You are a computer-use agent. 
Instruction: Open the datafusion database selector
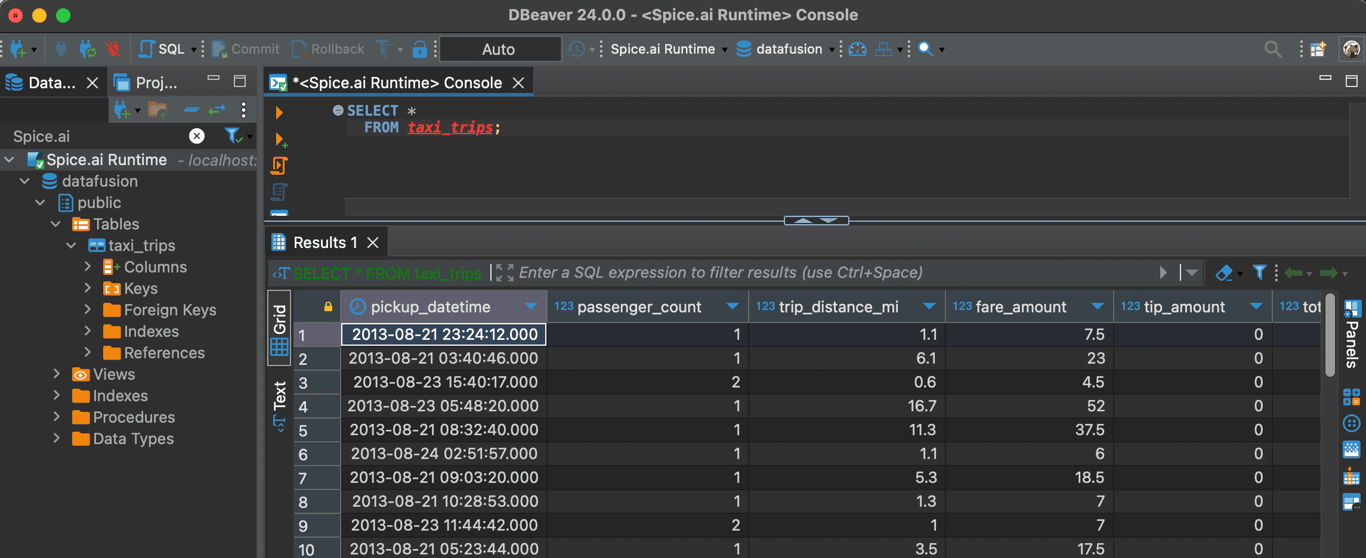click(x=786, y=49)
